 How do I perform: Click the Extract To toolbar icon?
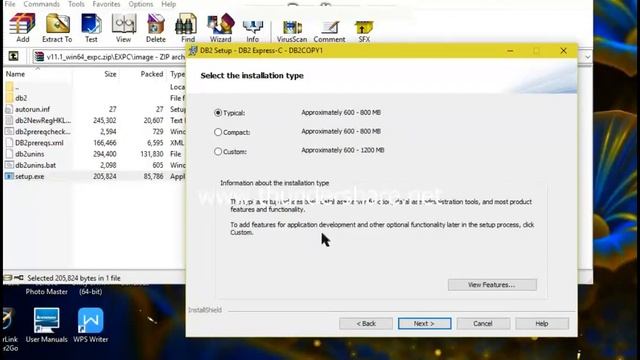point(57,28)
